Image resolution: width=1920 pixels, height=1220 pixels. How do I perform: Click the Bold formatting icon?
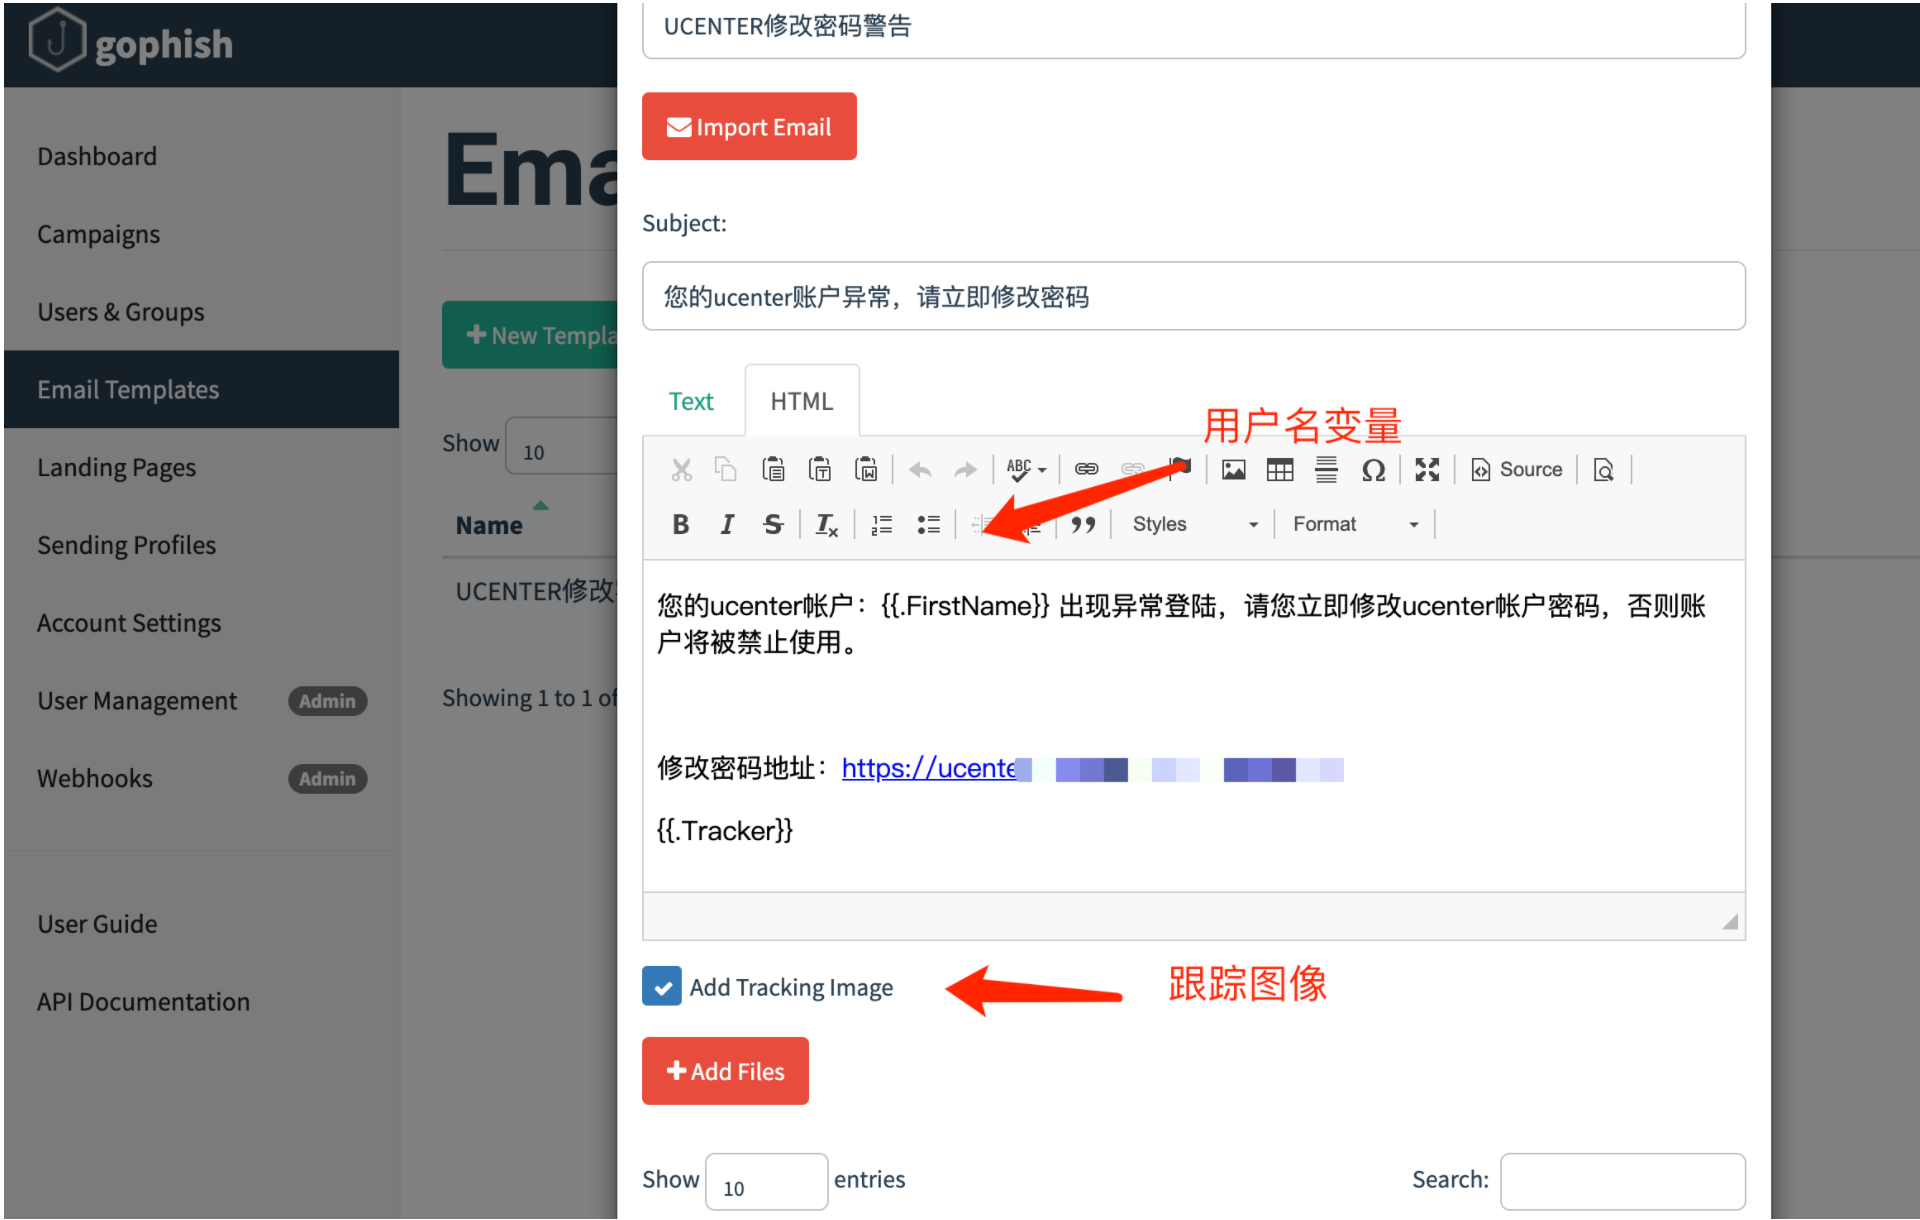point(680,524)
